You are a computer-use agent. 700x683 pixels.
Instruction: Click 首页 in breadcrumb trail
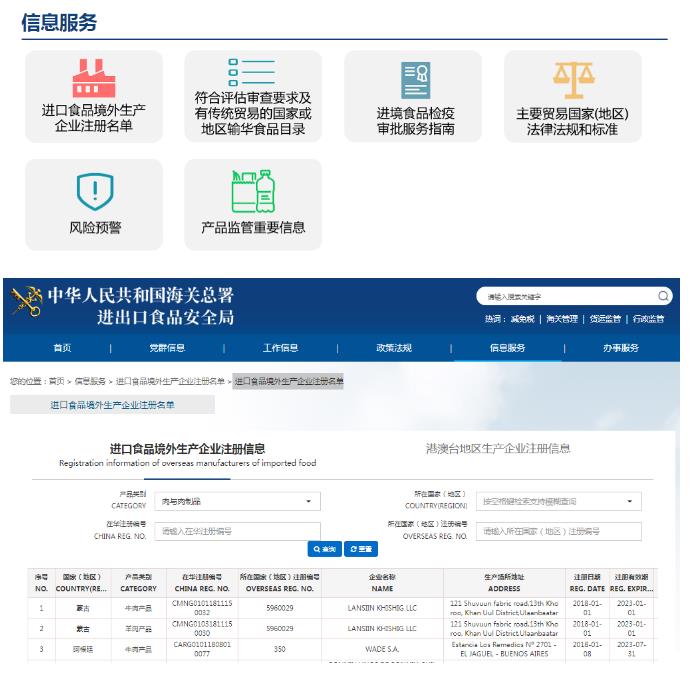pos(57,381)
